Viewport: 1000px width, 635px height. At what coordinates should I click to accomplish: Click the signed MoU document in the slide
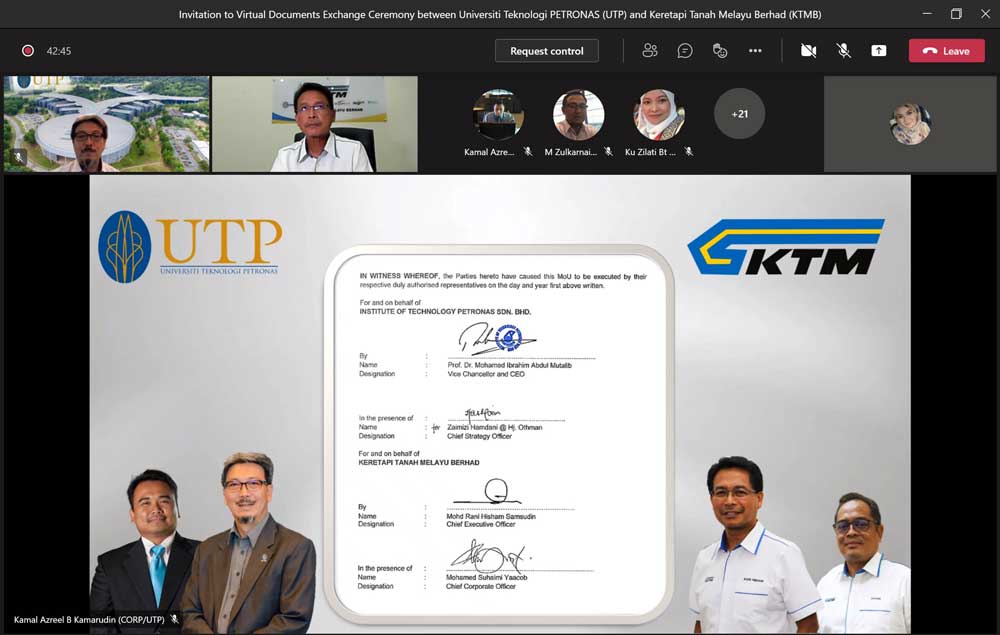click(499, 434)
